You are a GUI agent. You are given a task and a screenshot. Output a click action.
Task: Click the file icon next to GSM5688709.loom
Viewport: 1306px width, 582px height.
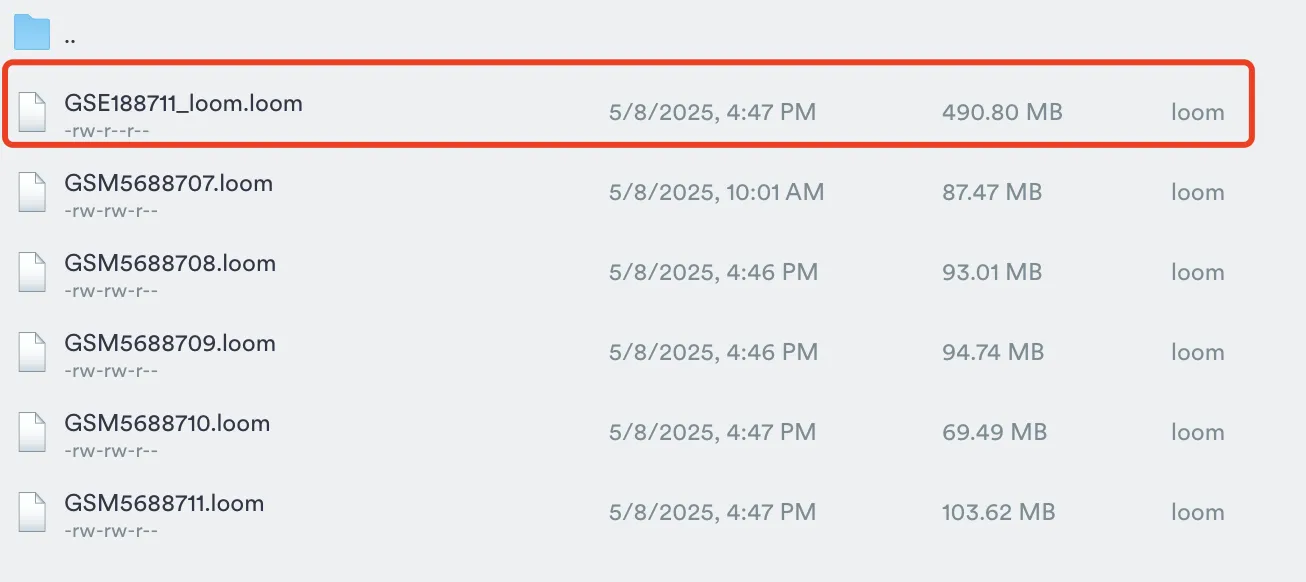tap(33, 351)
